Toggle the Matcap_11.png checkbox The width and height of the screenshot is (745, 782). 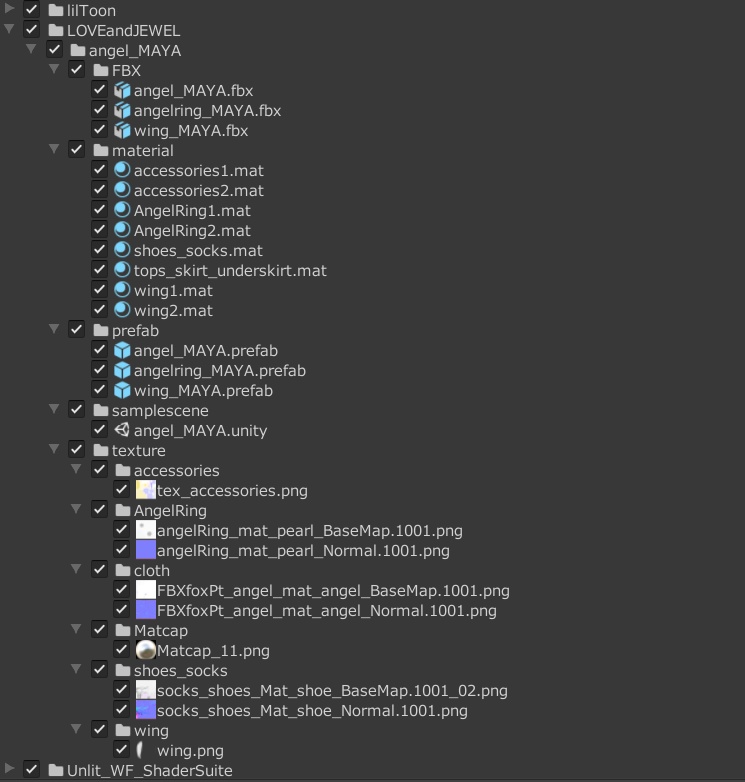pyautogui.click(x=121, y=649)
